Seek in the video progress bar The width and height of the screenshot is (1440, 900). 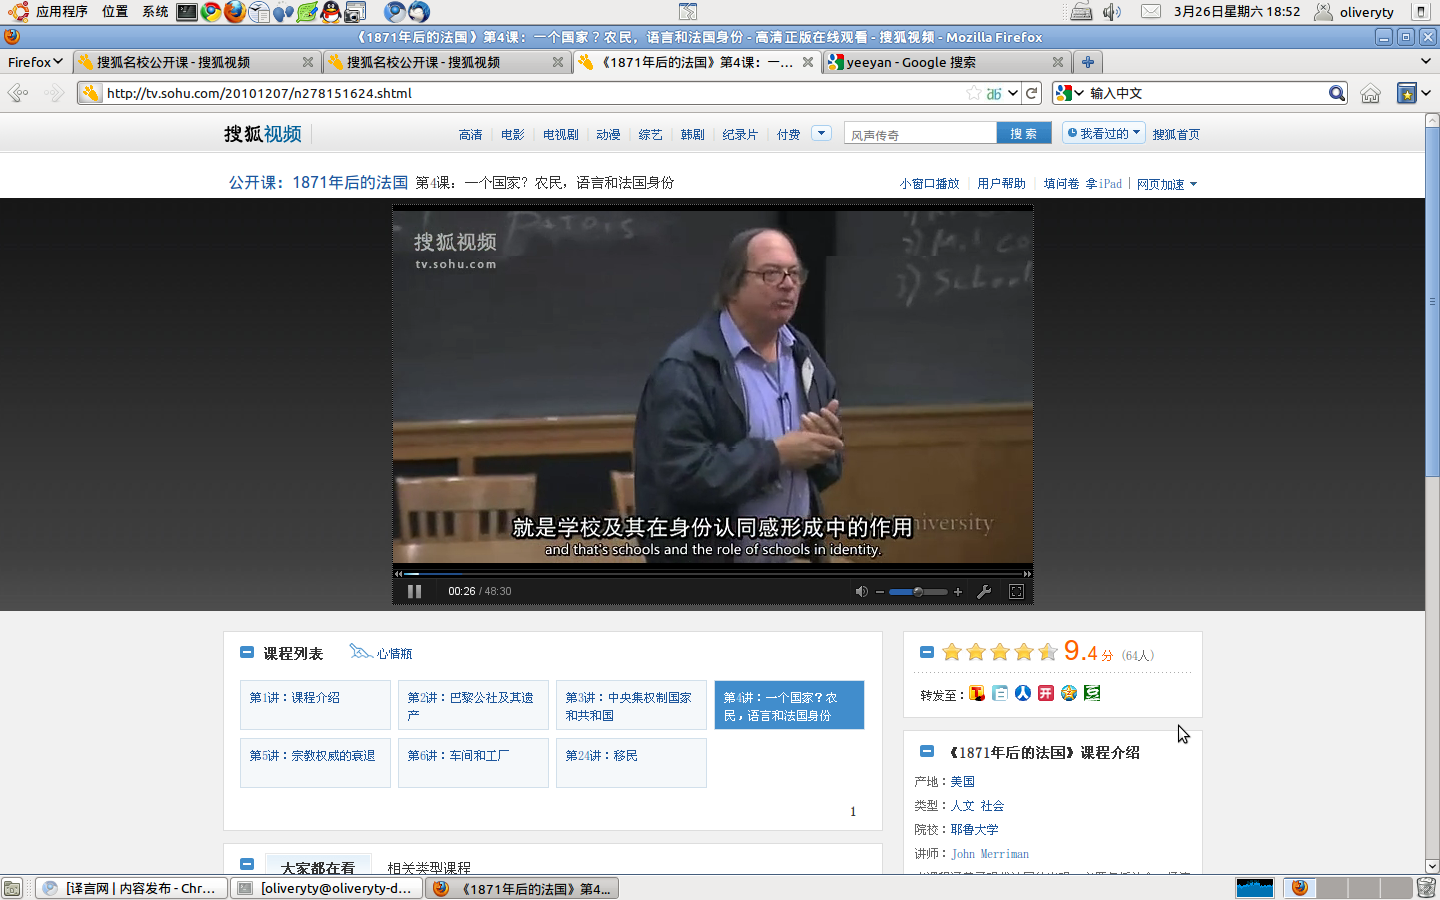pyautogui.click(x=713, y=574)
